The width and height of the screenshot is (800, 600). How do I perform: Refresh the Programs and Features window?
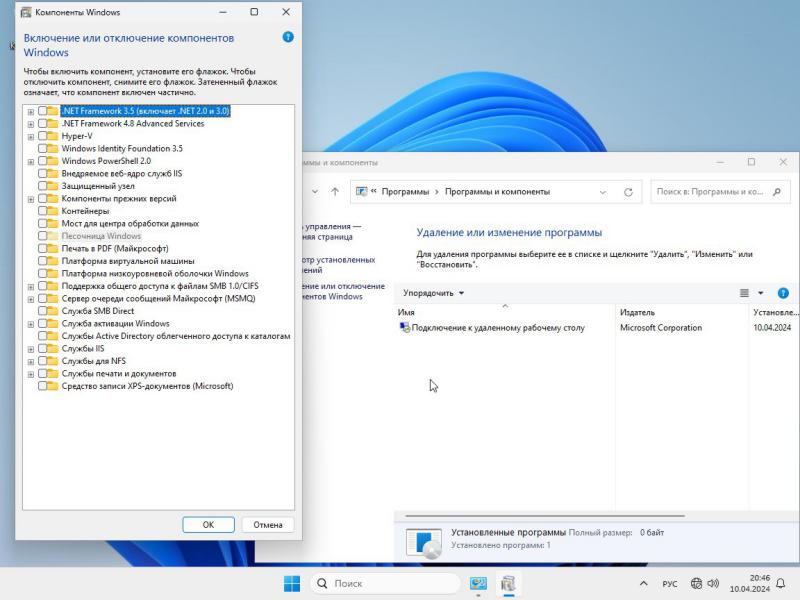point(628,192)
